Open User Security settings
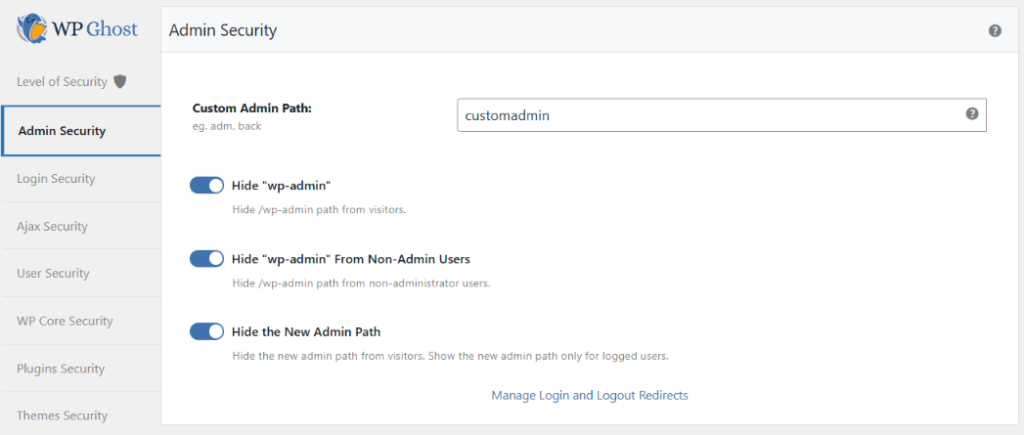This screenshot has width=1024, height=435. [80, 273]
